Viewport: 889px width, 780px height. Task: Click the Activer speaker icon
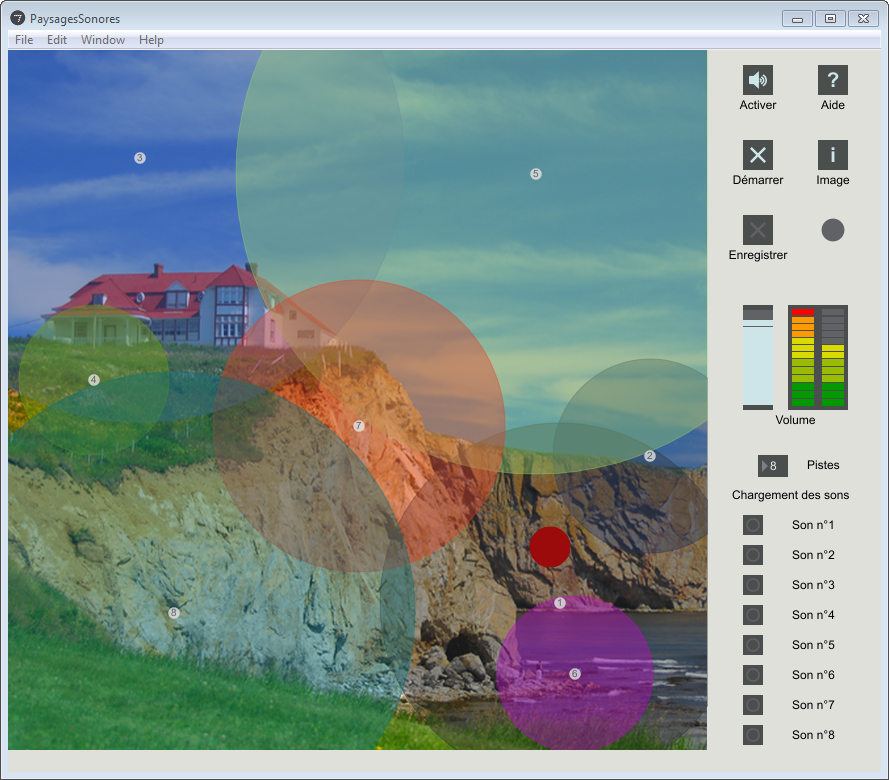757,80
